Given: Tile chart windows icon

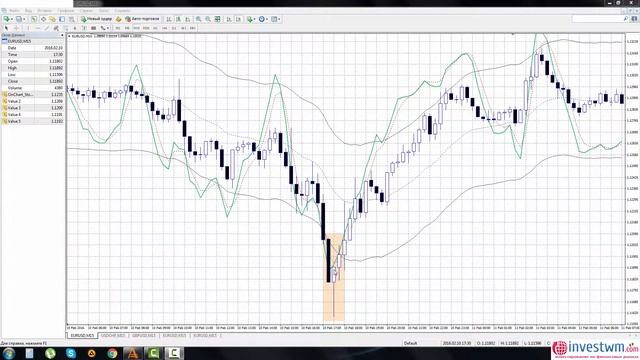Looking at the screenshot, I should click(217, 19).
